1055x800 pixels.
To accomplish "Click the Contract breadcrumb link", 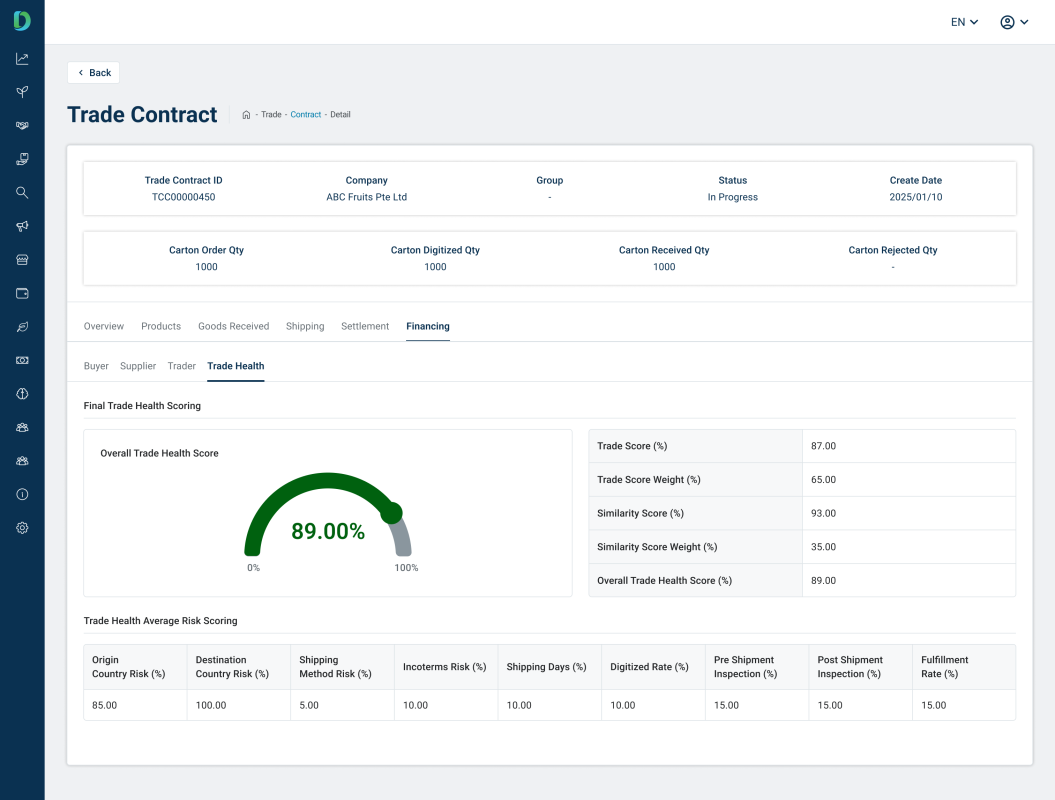I will (x=306, y=115).
